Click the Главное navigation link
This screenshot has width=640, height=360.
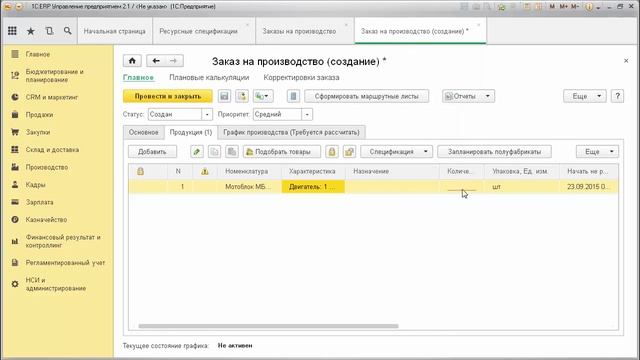(138, 78)
